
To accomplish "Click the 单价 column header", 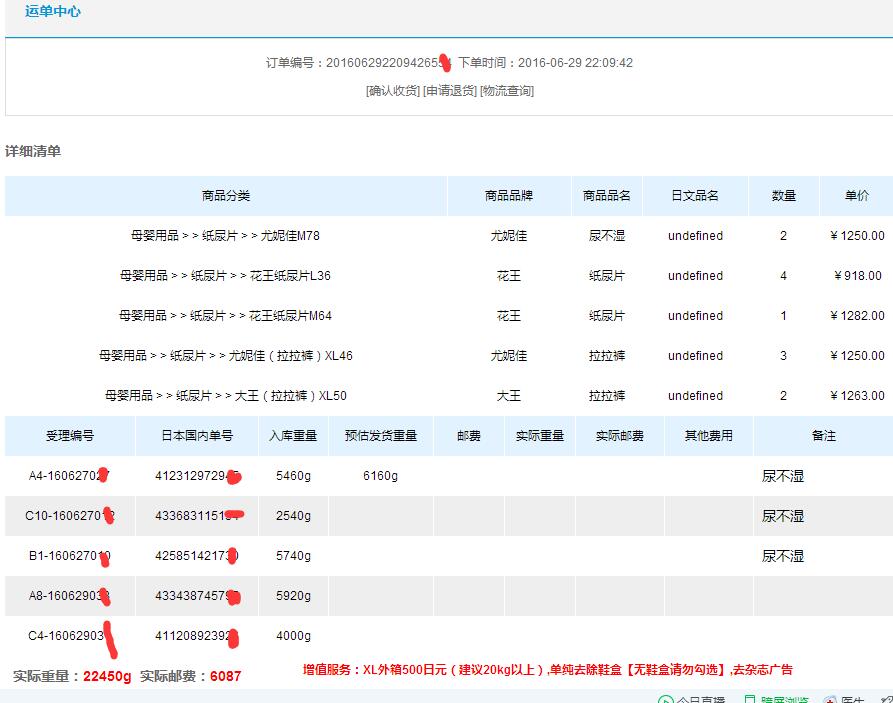I will pyautogui.click(x=857, y=196).
